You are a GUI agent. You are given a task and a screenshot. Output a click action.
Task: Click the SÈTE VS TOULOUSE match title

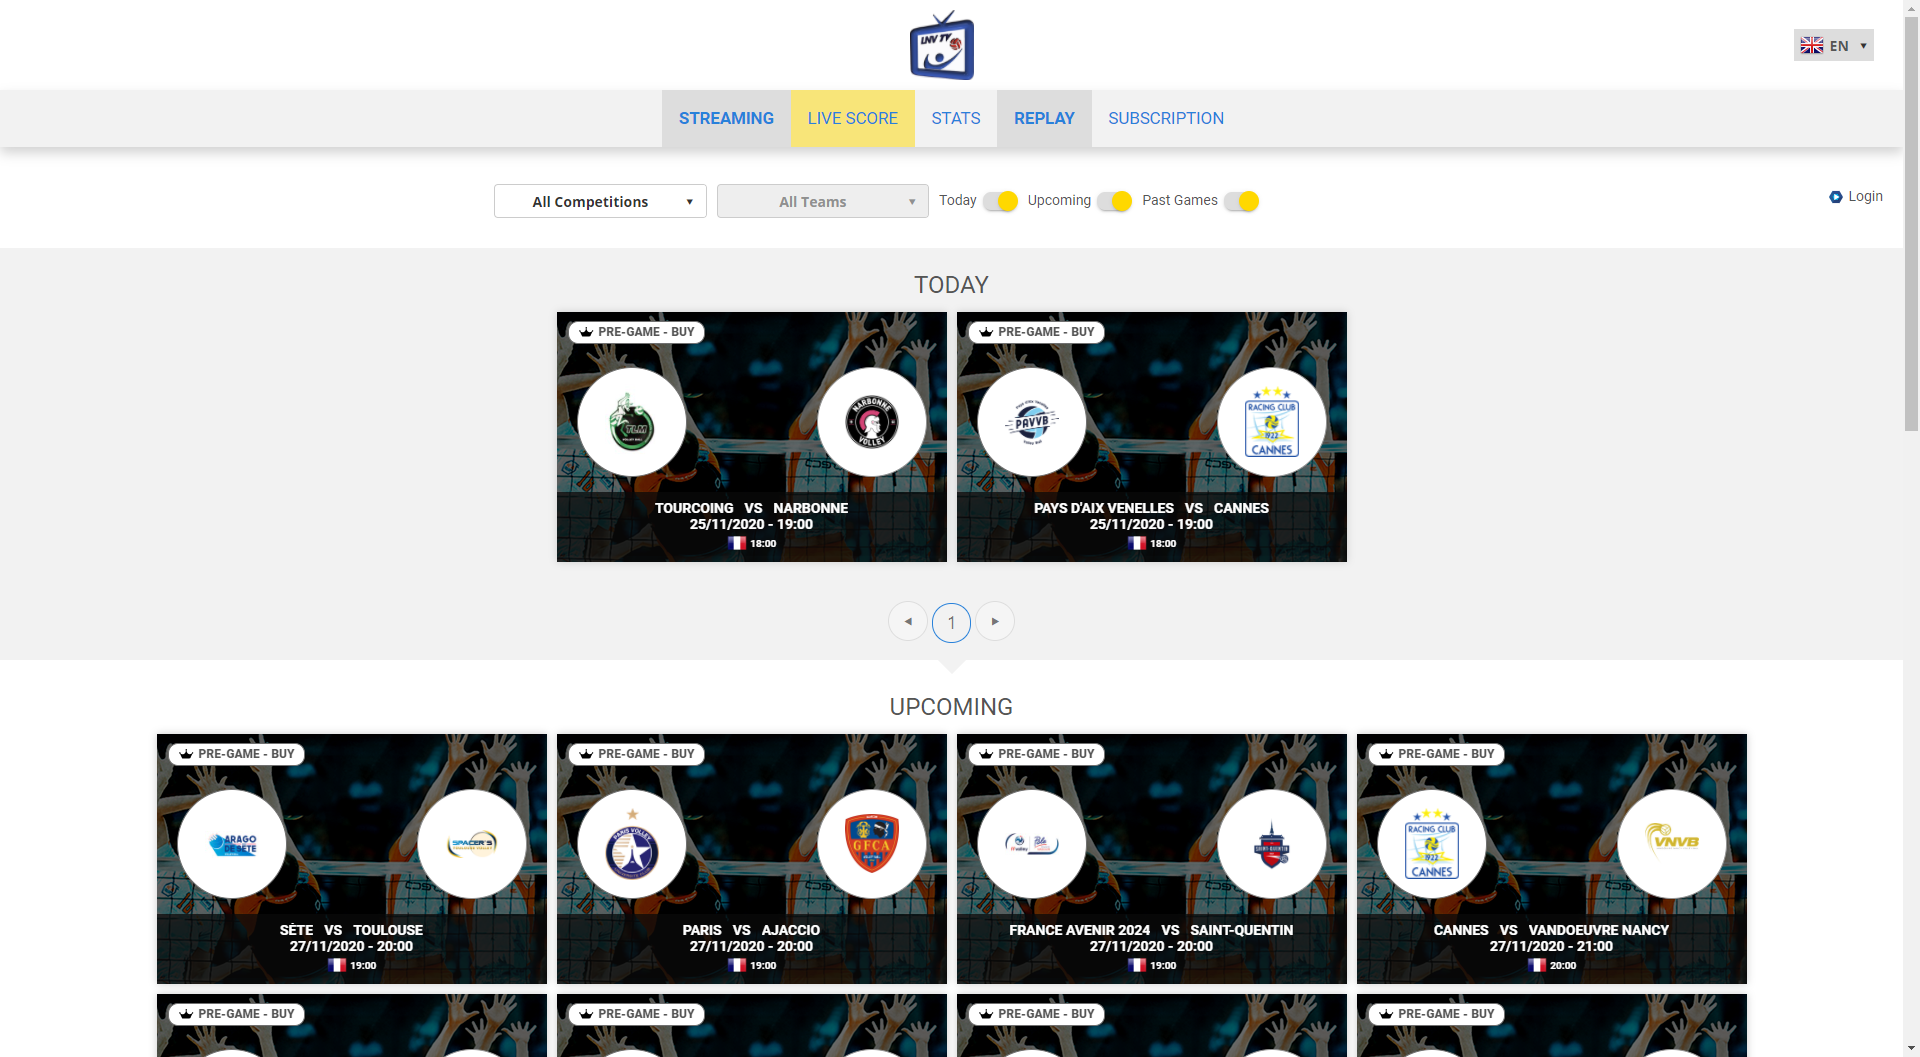(x=351, y=930)
